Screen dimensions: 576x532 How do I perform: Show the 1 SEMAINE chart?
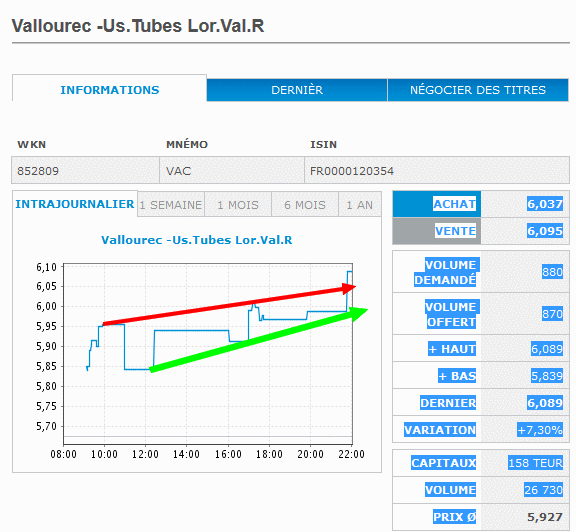pyautogui.click(x=171, y=205)
